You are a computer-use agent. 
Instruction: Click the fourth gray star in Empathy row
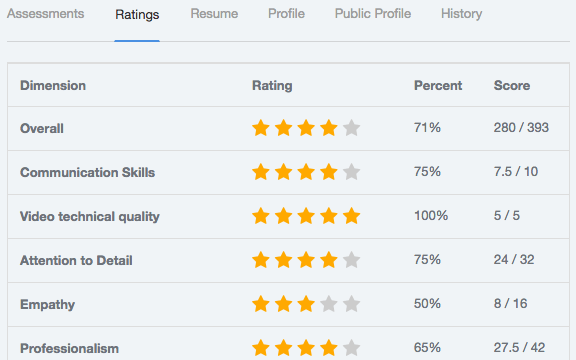coord(329,304)
